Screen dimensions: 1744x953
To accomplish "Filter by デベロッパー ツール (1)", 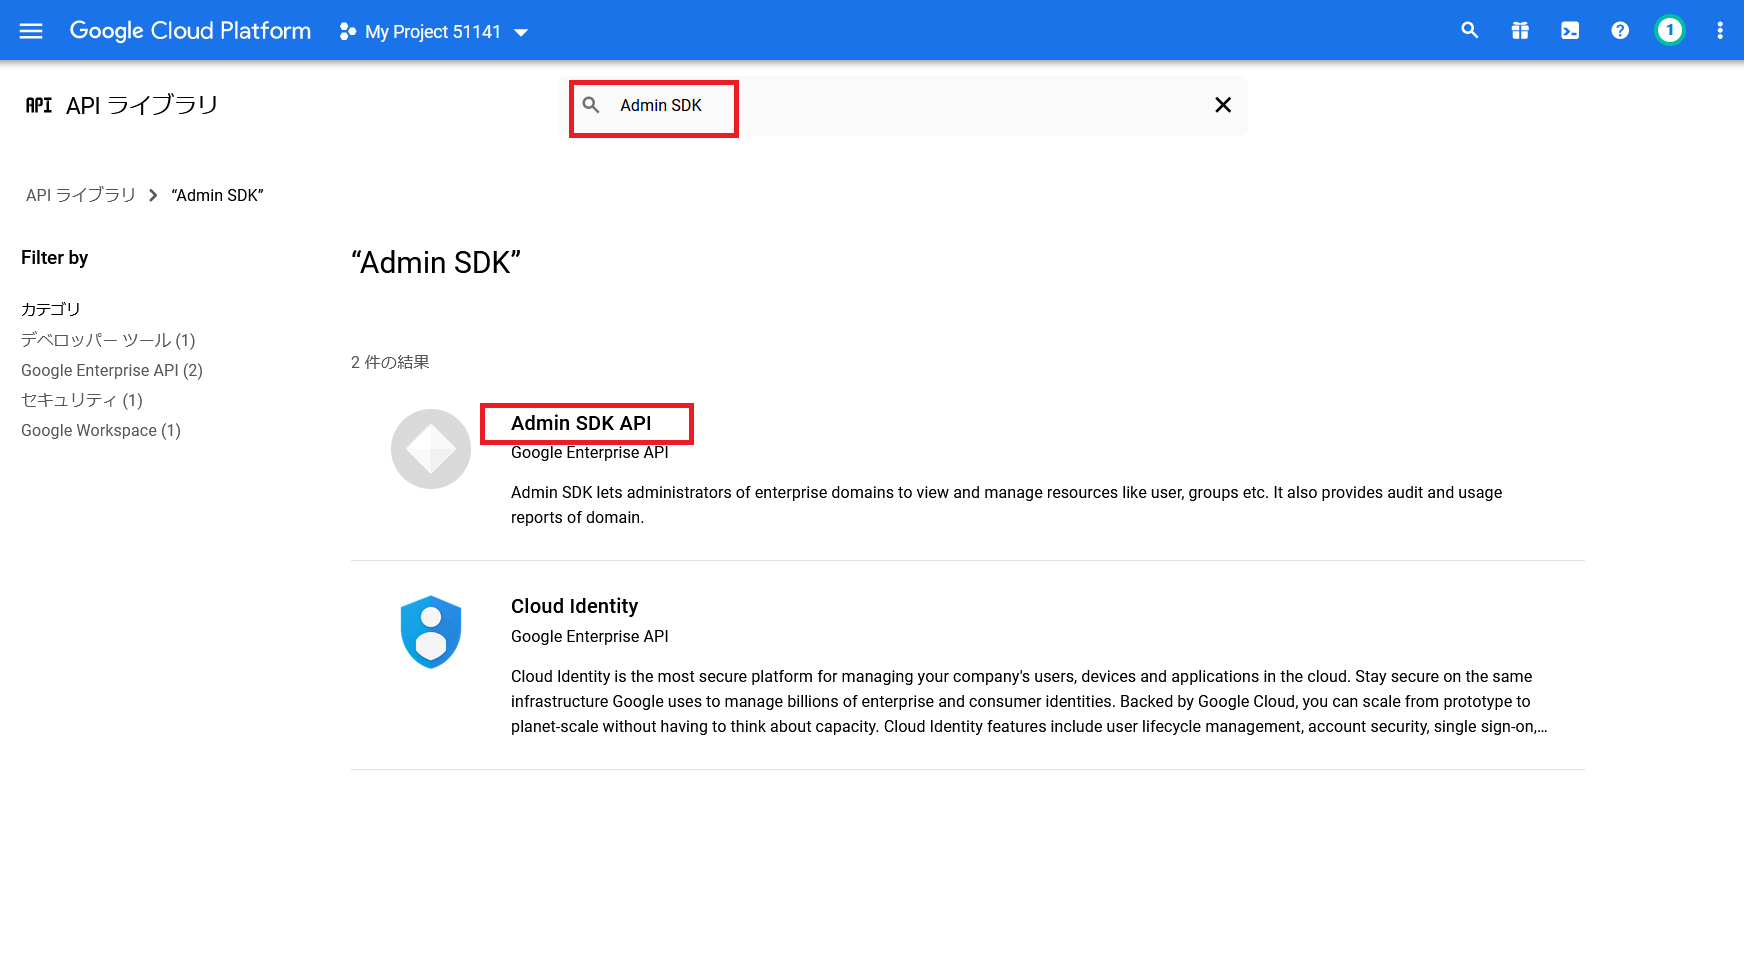I will coord(108,340).
